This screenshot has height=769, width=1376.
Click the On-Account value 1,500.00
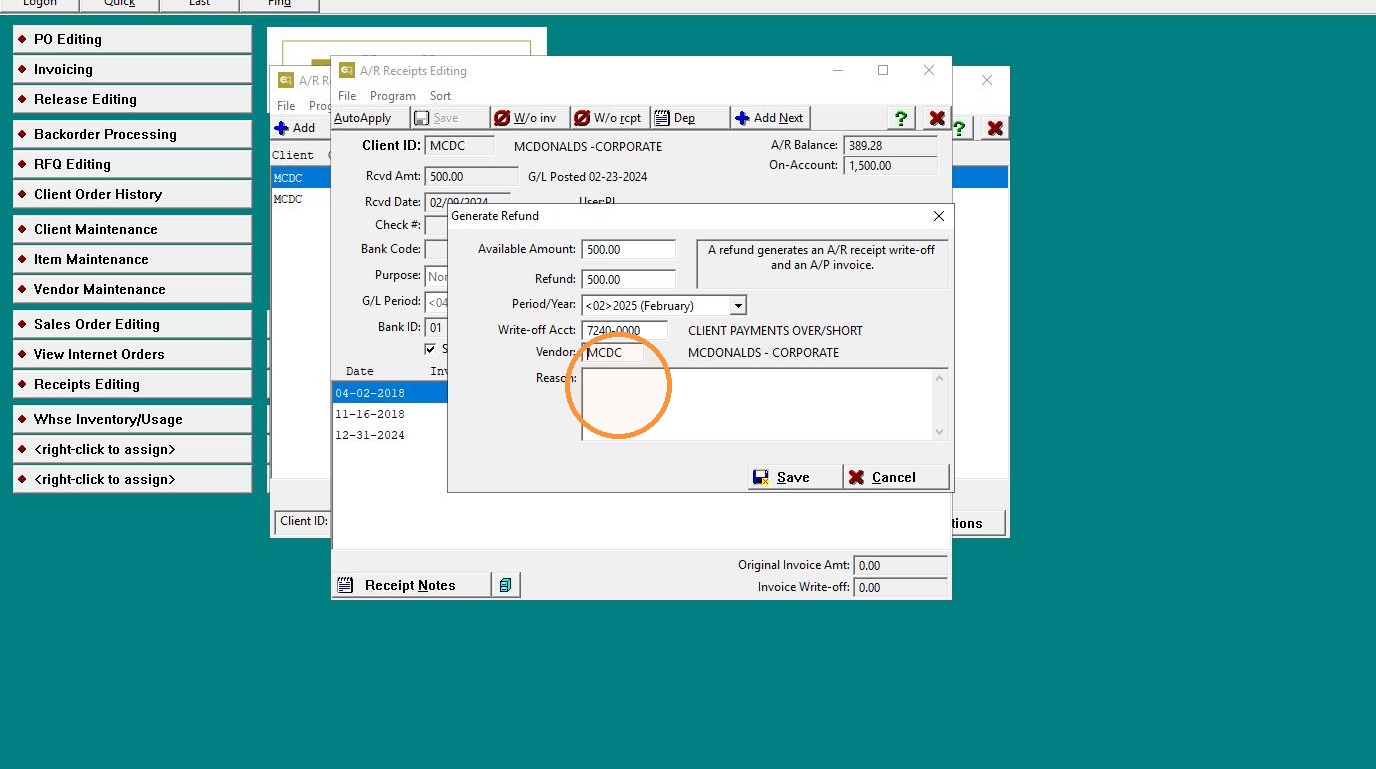point(890,165)
